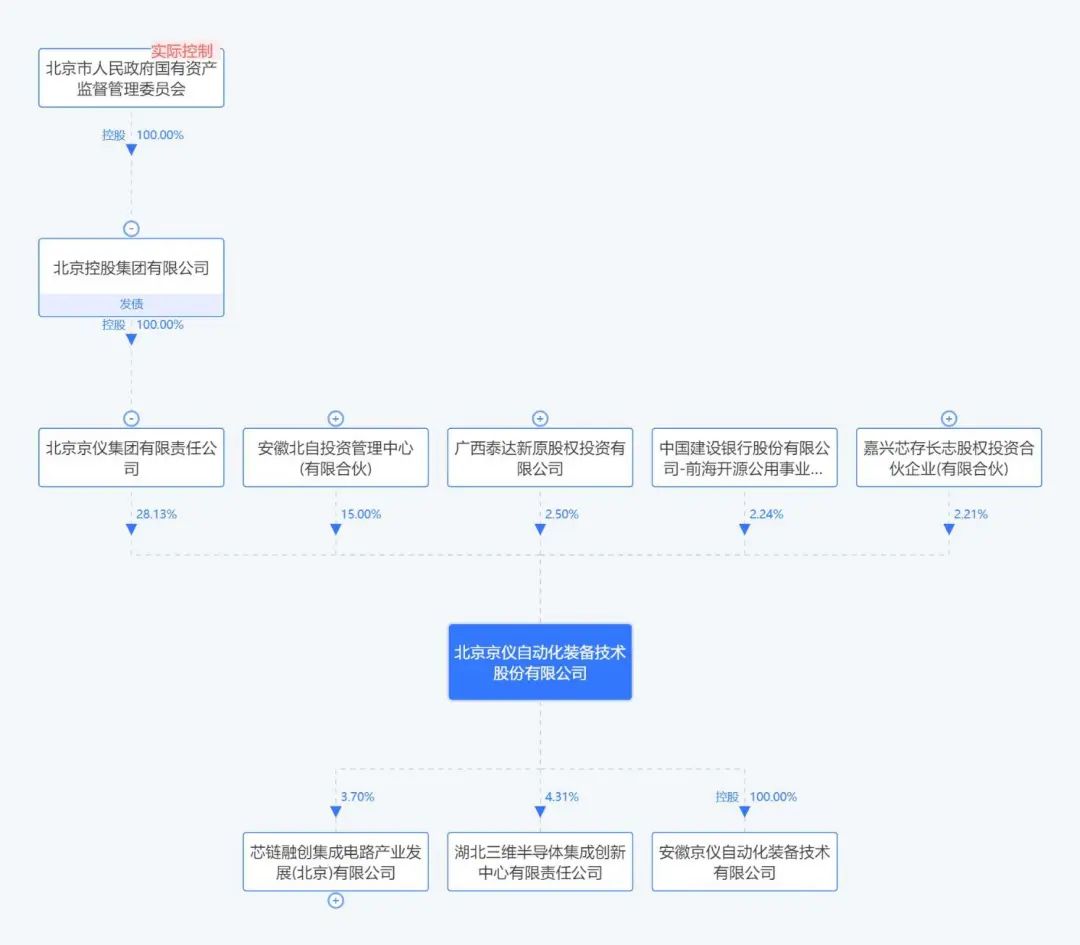Click 15.00% shareholding value
The width and height of the screenshot is (1080, 945).
click(361, 515)
